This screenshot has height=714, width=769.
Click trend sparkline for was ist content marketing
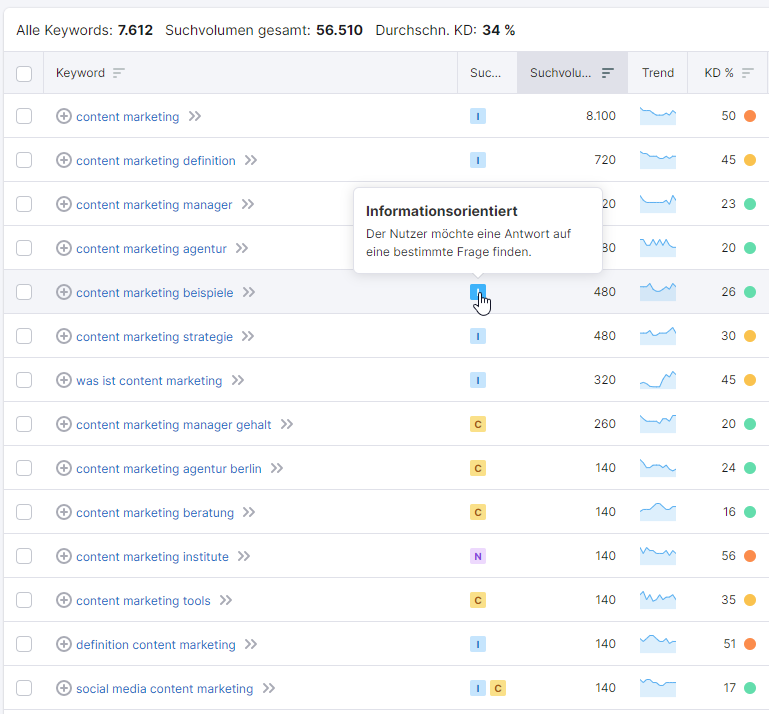click(658, 380)
